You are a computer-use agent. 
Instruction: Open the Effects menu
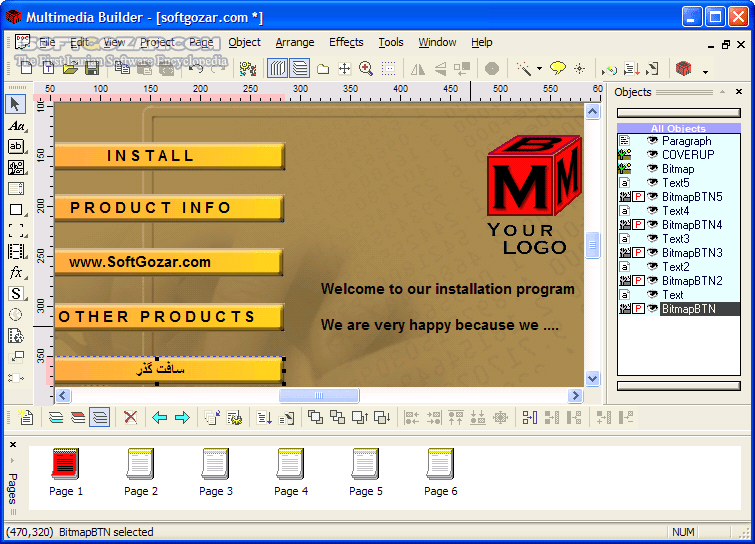[x=346, y=42]
